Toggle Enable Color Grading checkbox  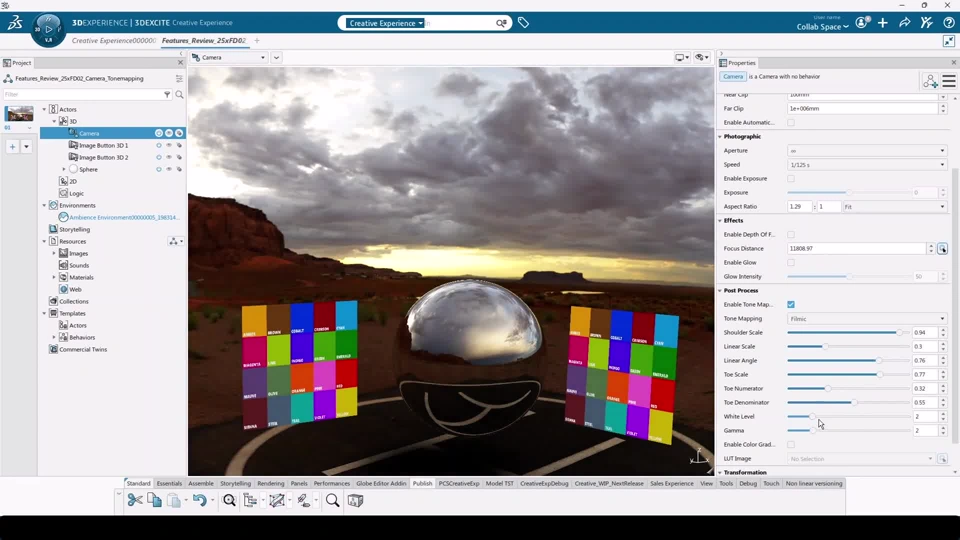coord(791,444)
